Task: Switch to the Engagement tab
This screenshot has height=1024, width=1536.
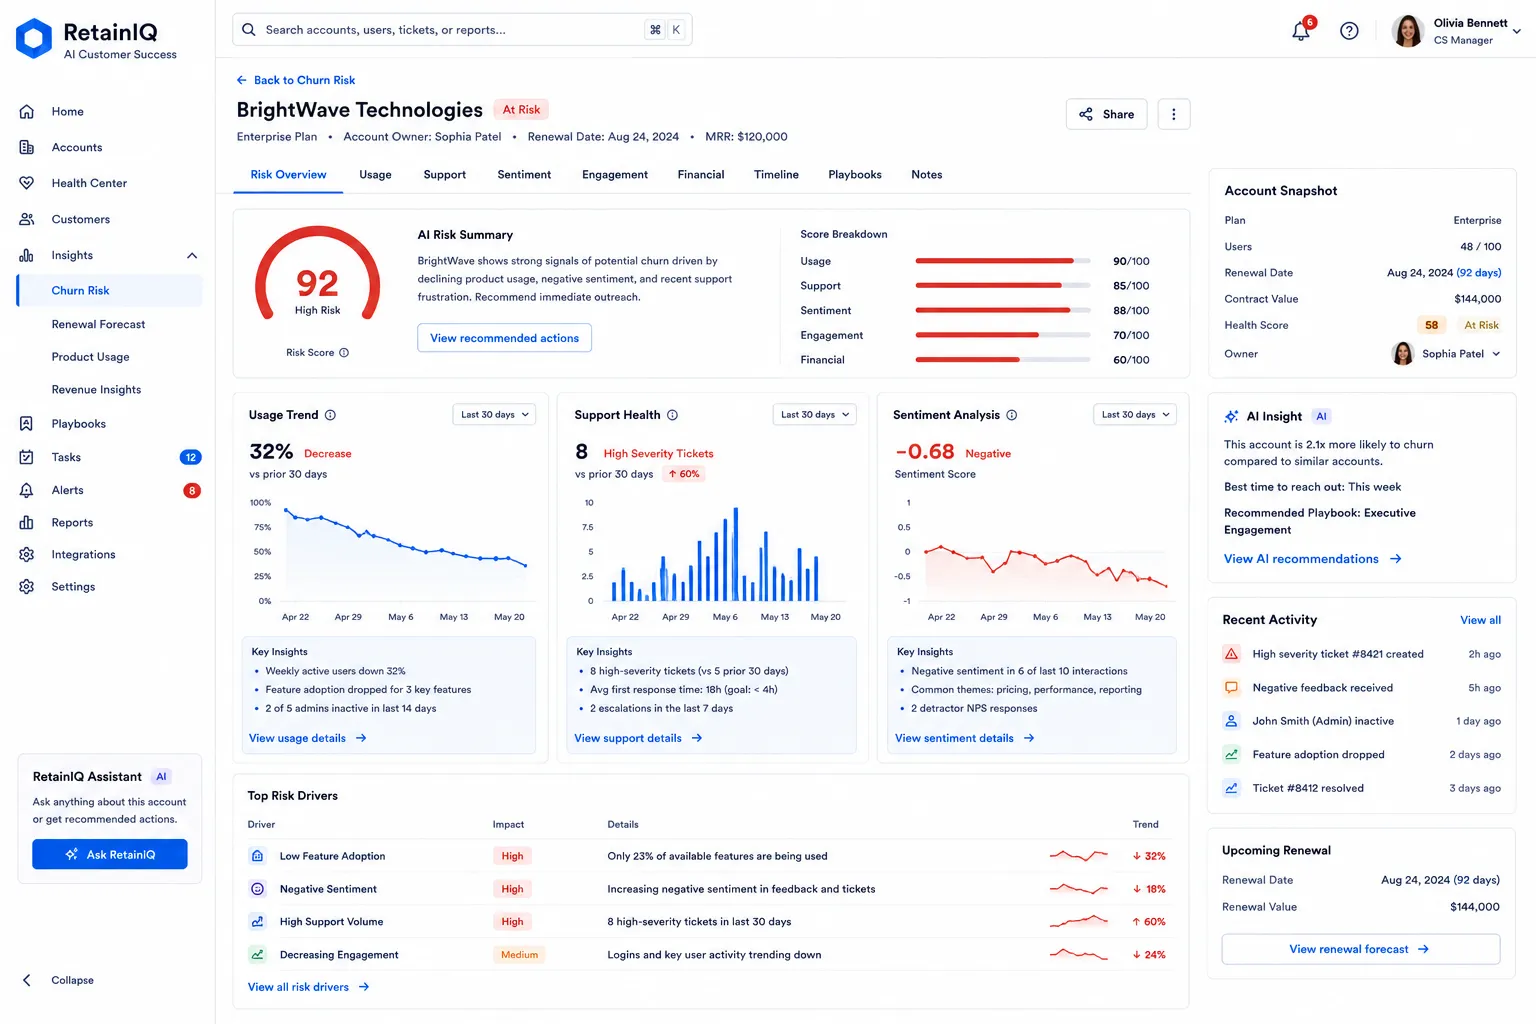Action: coord(615,175)
